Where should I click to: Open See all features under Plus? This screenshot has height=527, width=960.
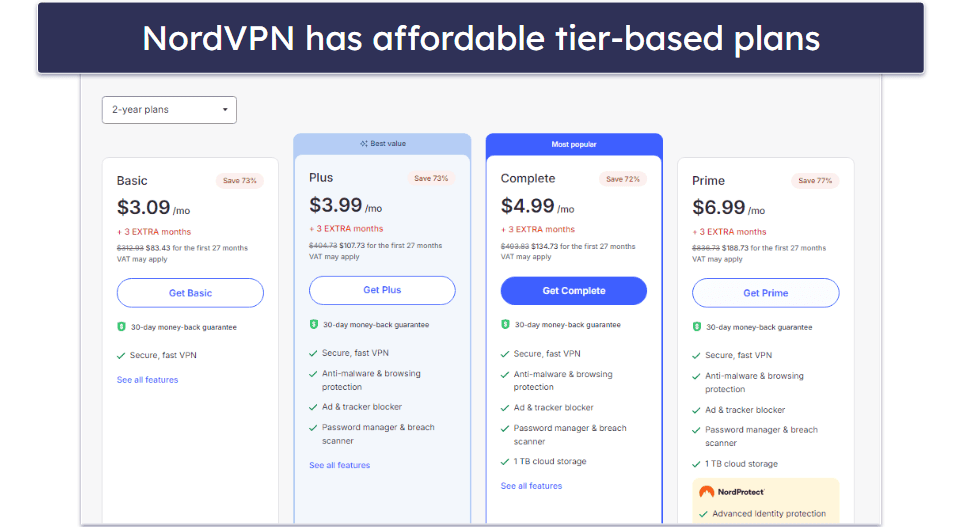pyautogui.click(x=340, y=465)
